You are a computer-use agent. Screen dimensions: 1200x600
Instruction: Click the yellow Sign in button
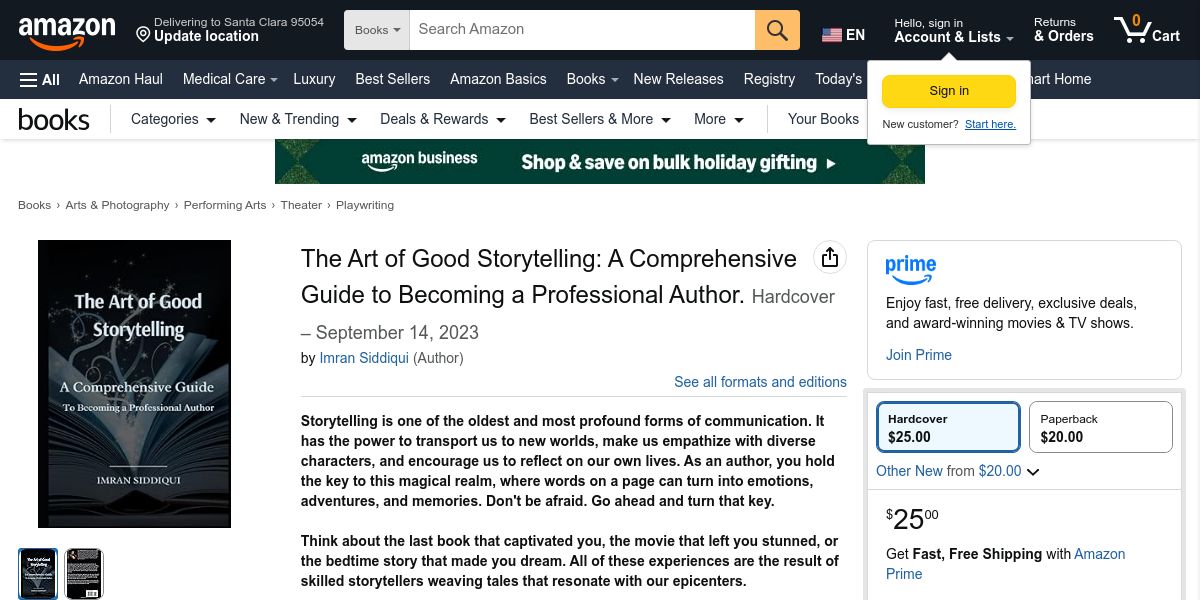[948, 91]
